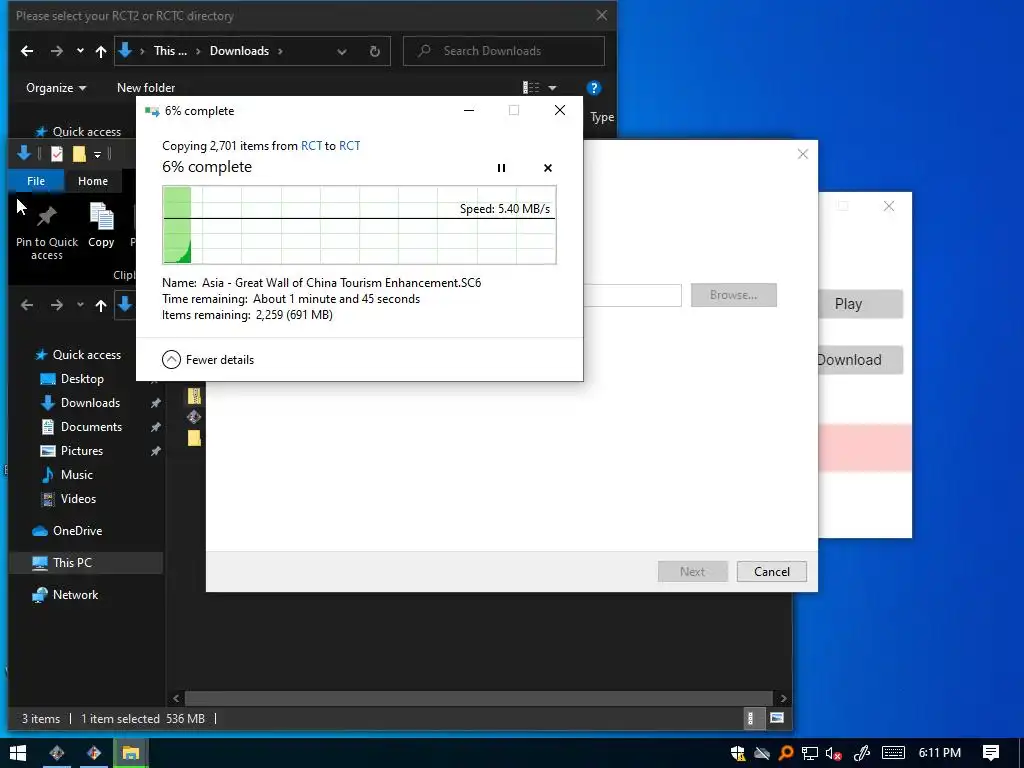Open the network tray icon
Viewport: 1024px width, 768px height.
(810, 753)
